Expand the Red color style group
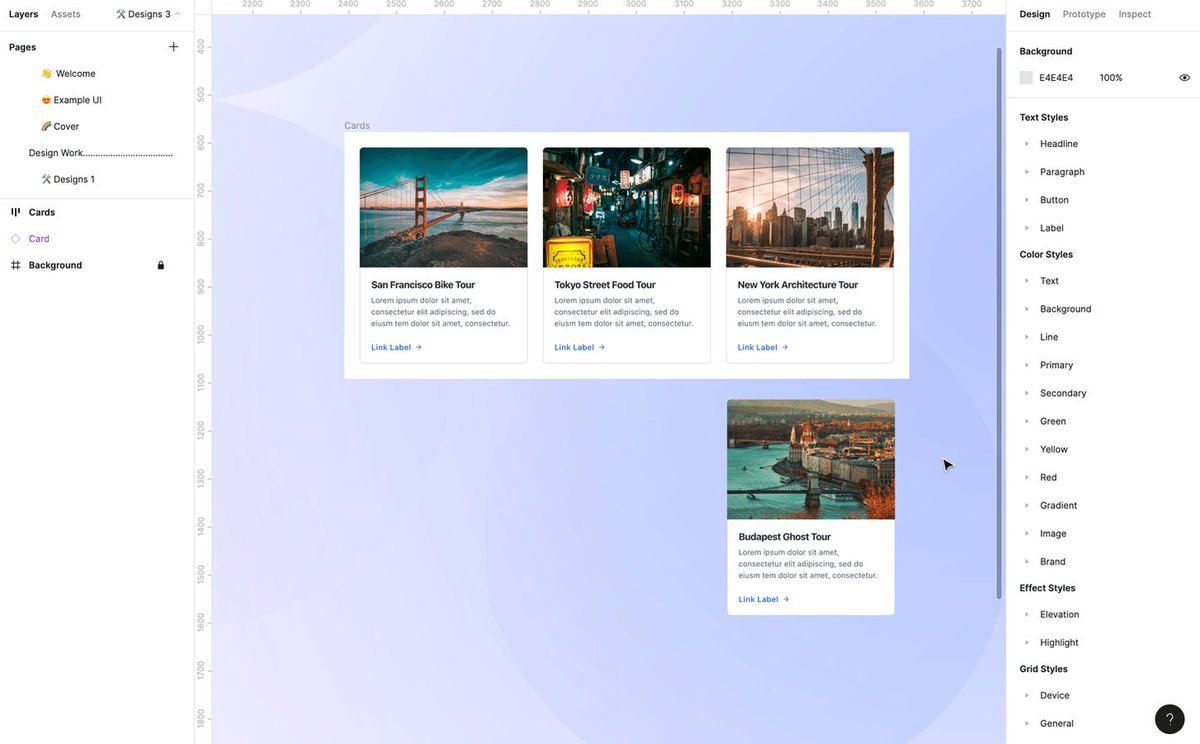This screenshot has width=1200, height=744. 1027,477
